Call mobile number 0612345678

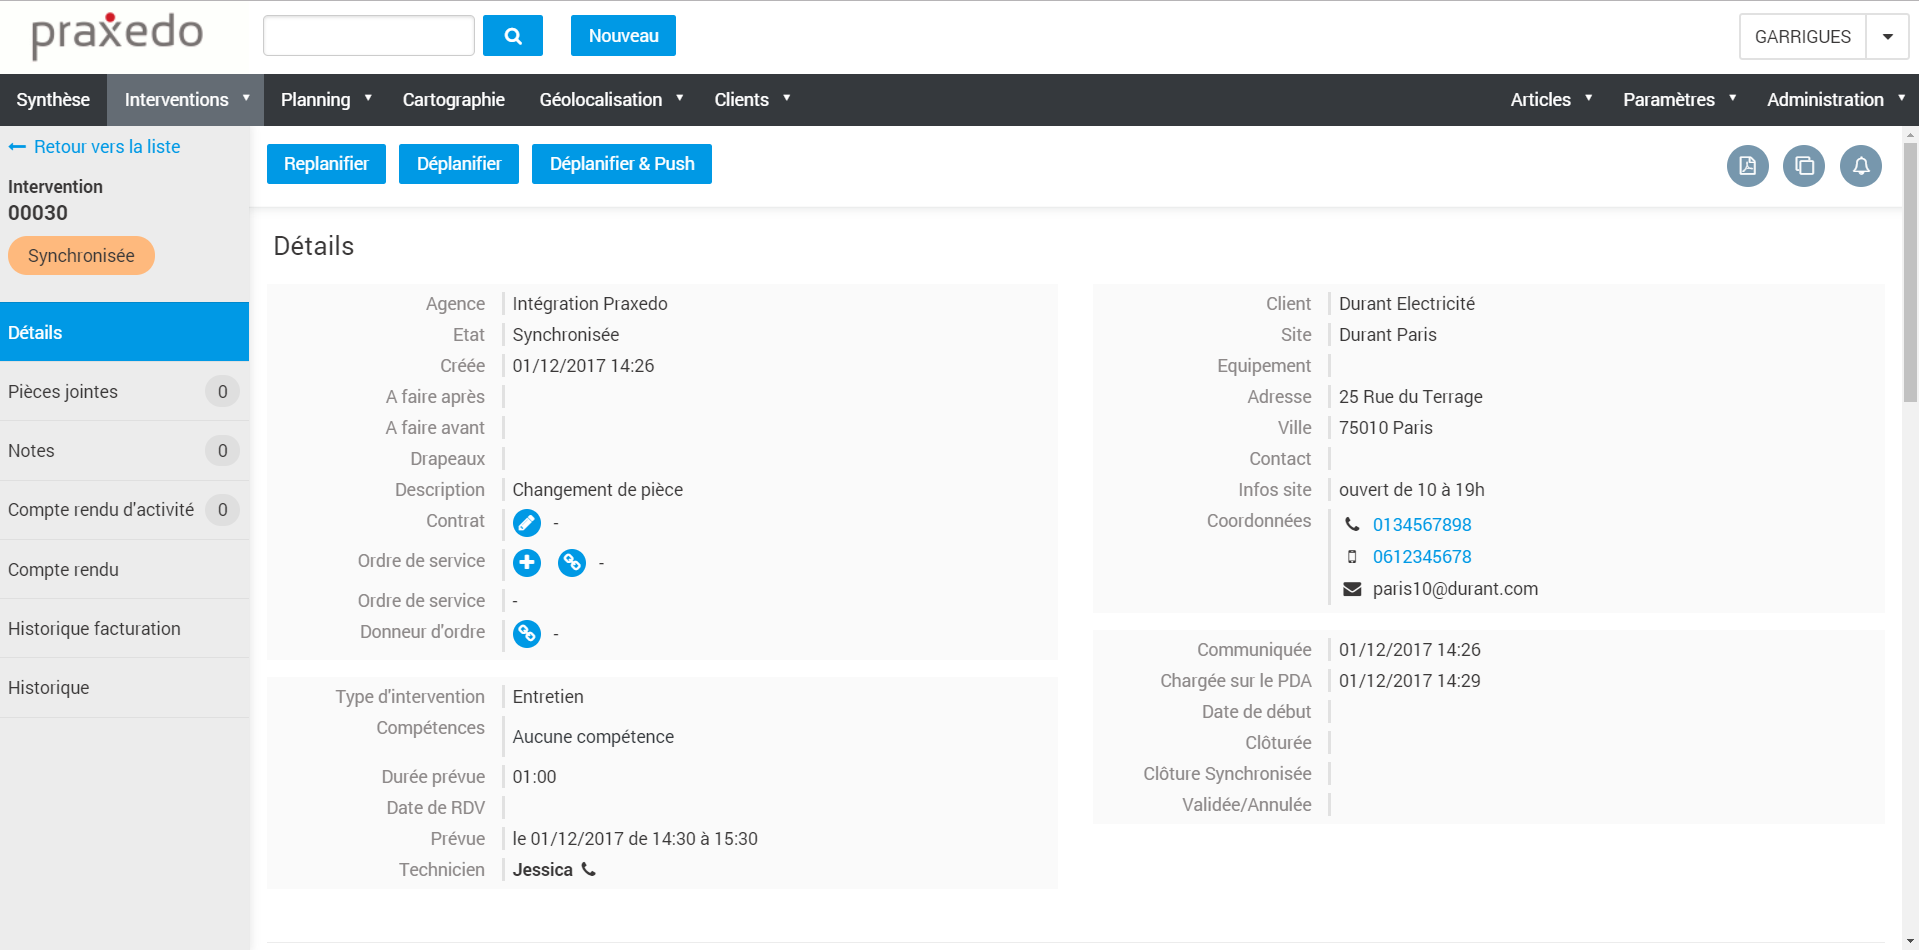pyautogui.click(x=1422, y=557)
